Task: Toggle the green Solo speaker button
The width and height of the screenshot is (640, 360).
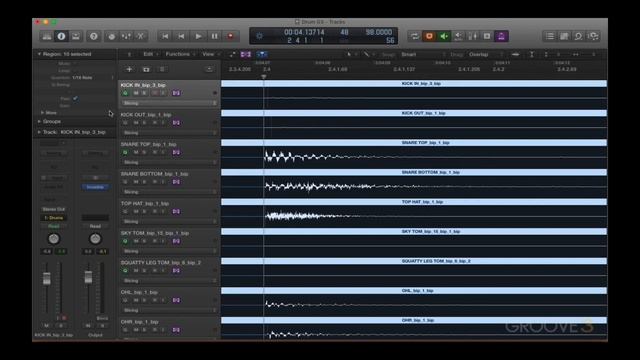Action: pos(444,36)
